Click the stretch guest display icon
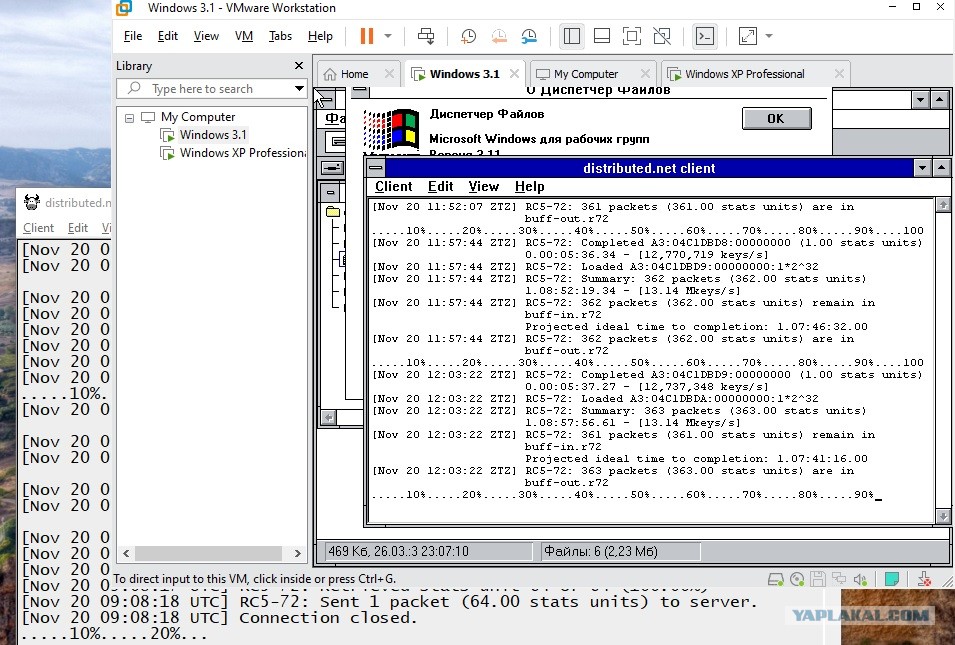Viewport: 955px width, 645px height. 748,36
